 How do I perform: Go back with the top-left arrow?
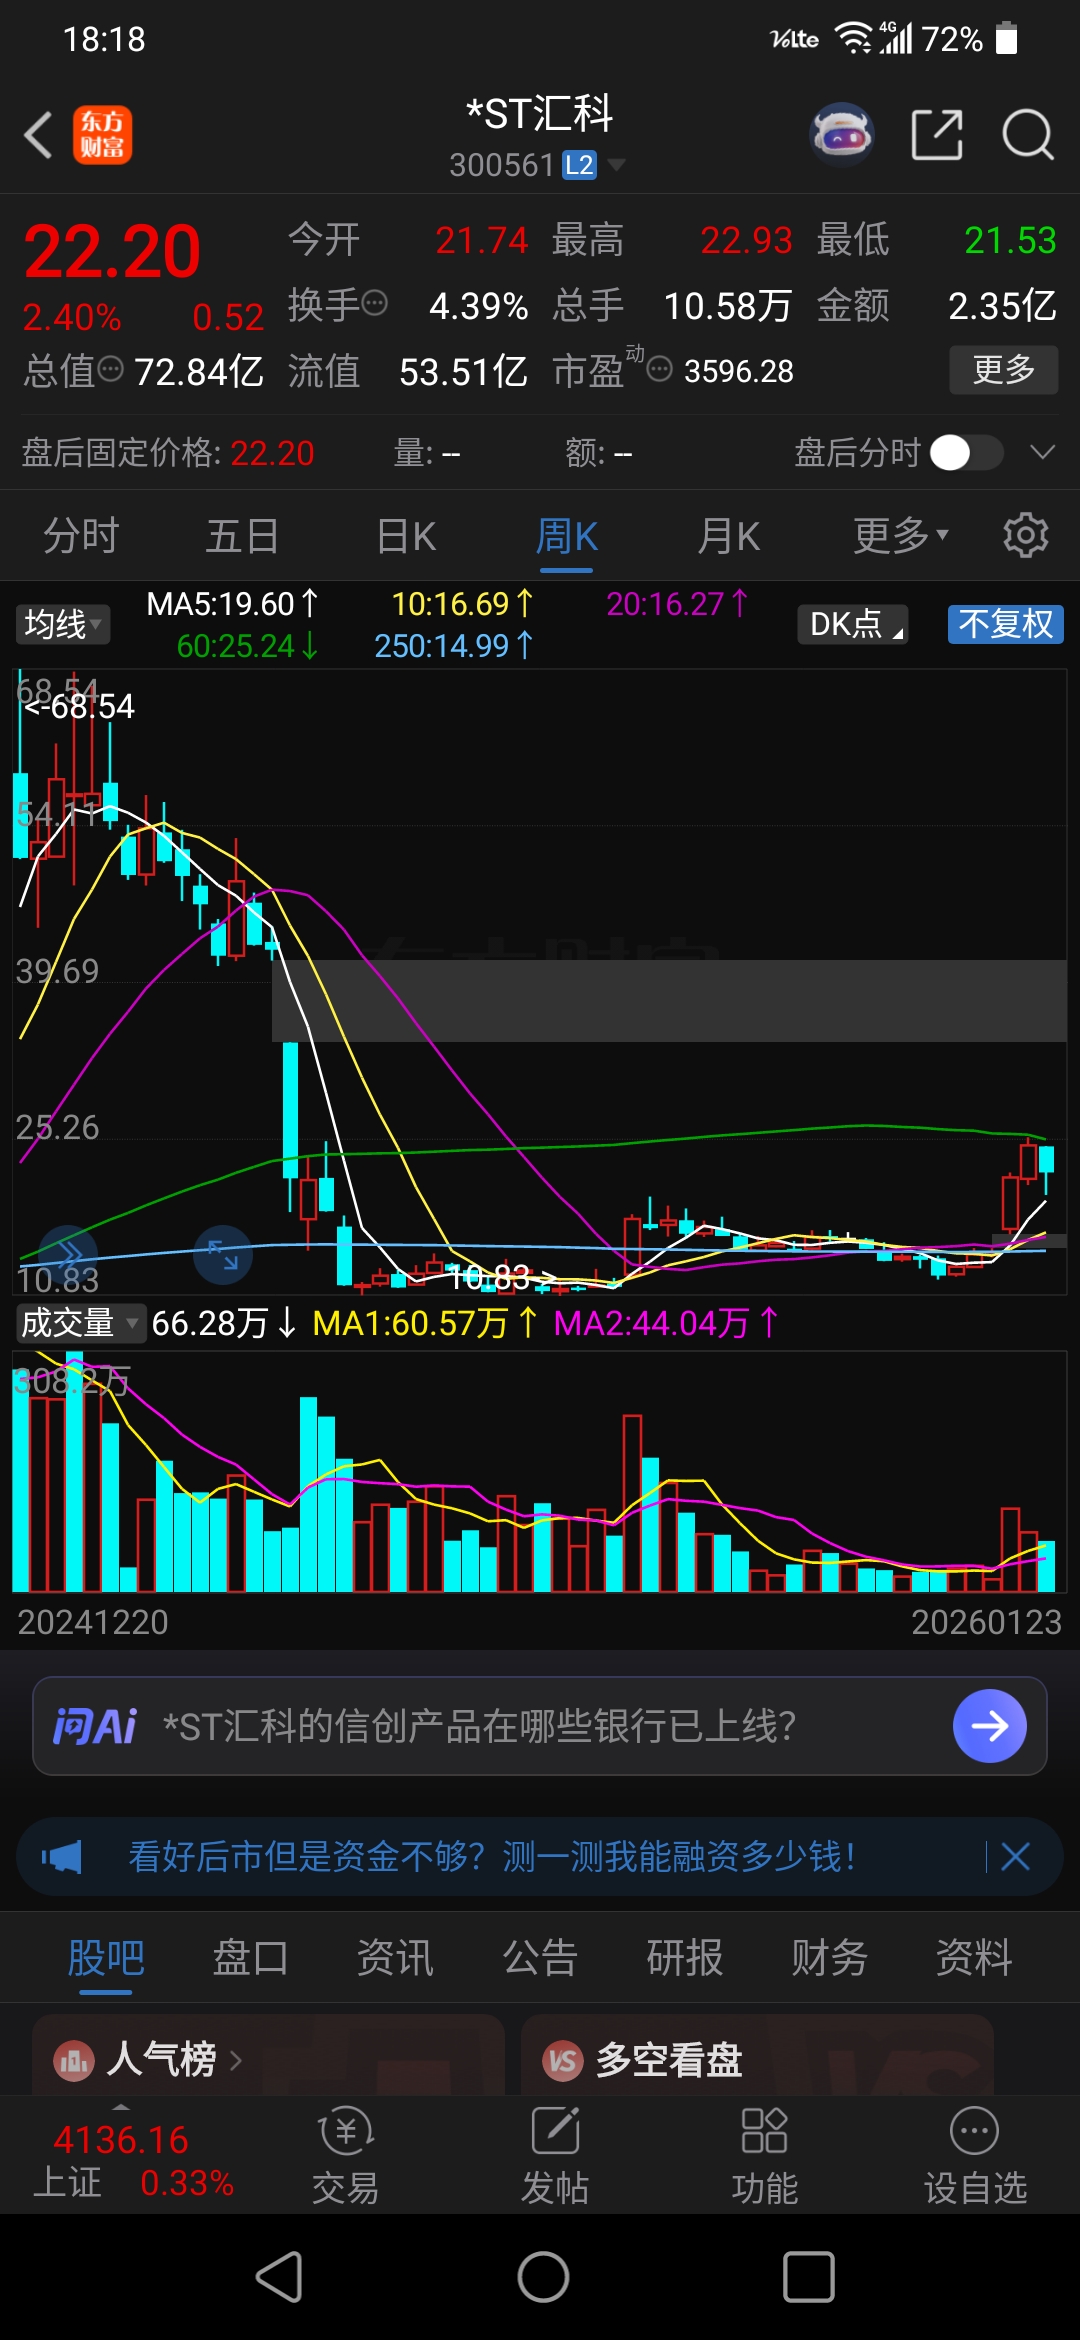38,135
